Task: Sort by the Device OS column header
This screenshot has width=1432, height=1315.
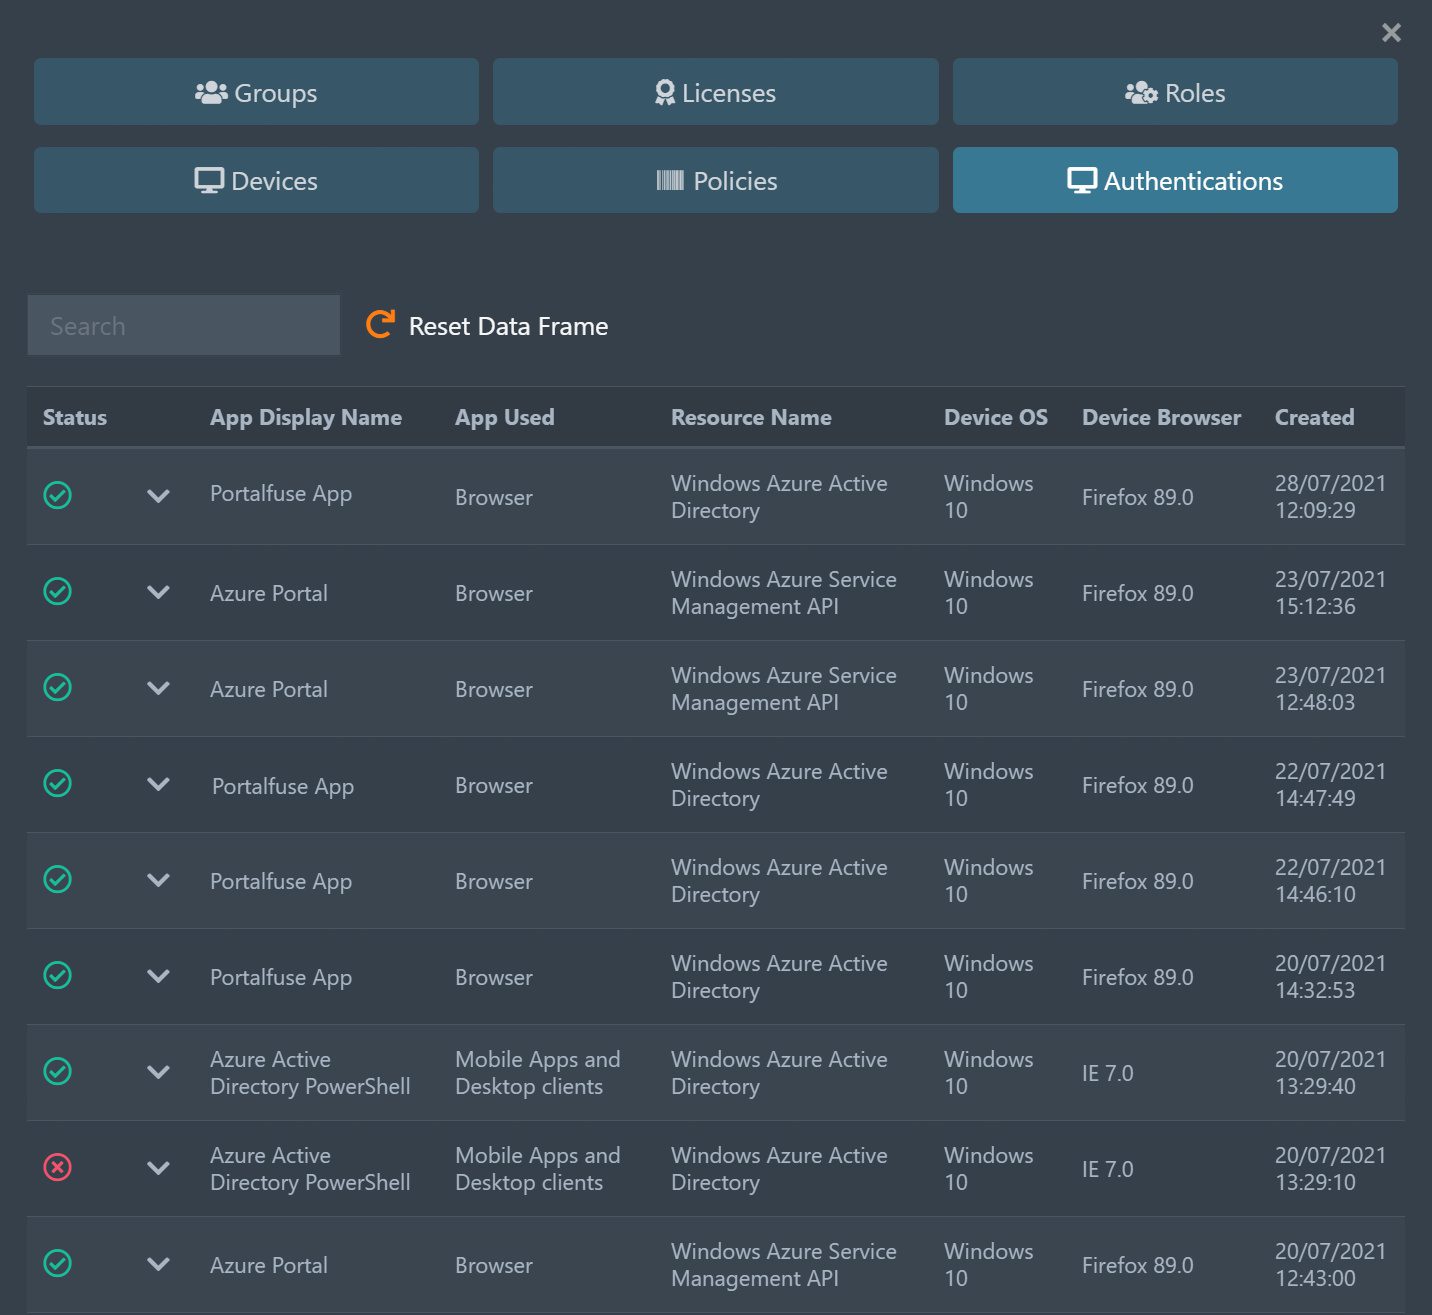Action: coord(996,417)
